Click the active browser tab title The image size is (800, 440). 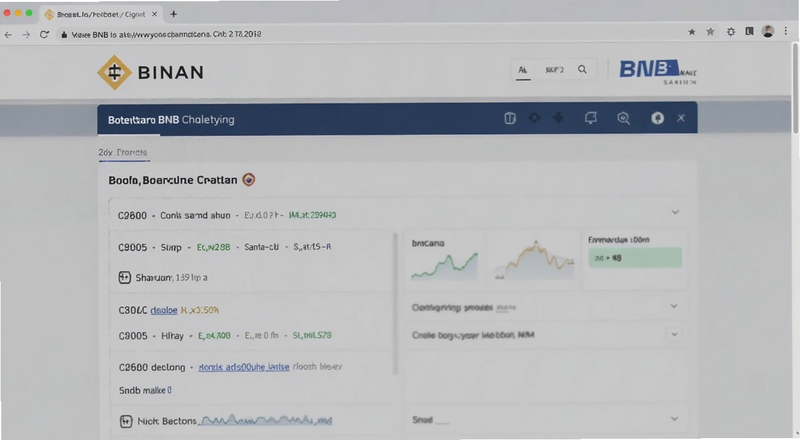(101, 14)
